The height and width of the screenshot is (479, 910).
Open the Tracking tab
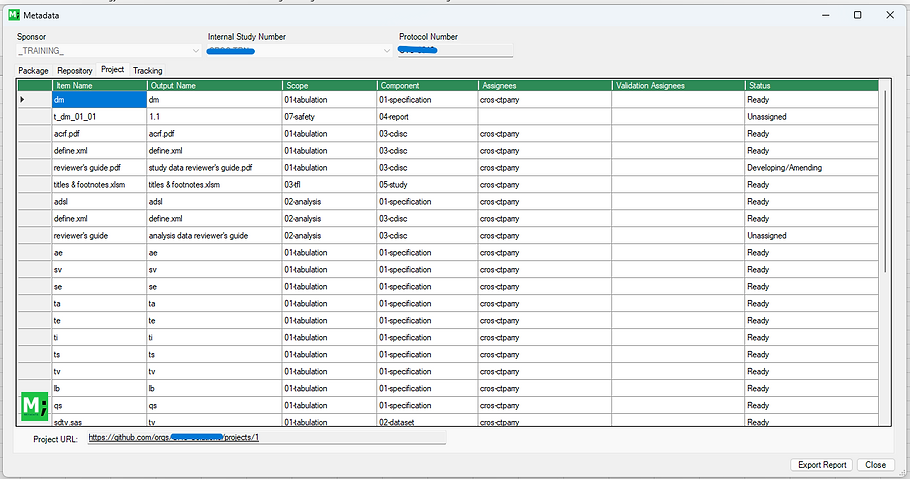147,70
